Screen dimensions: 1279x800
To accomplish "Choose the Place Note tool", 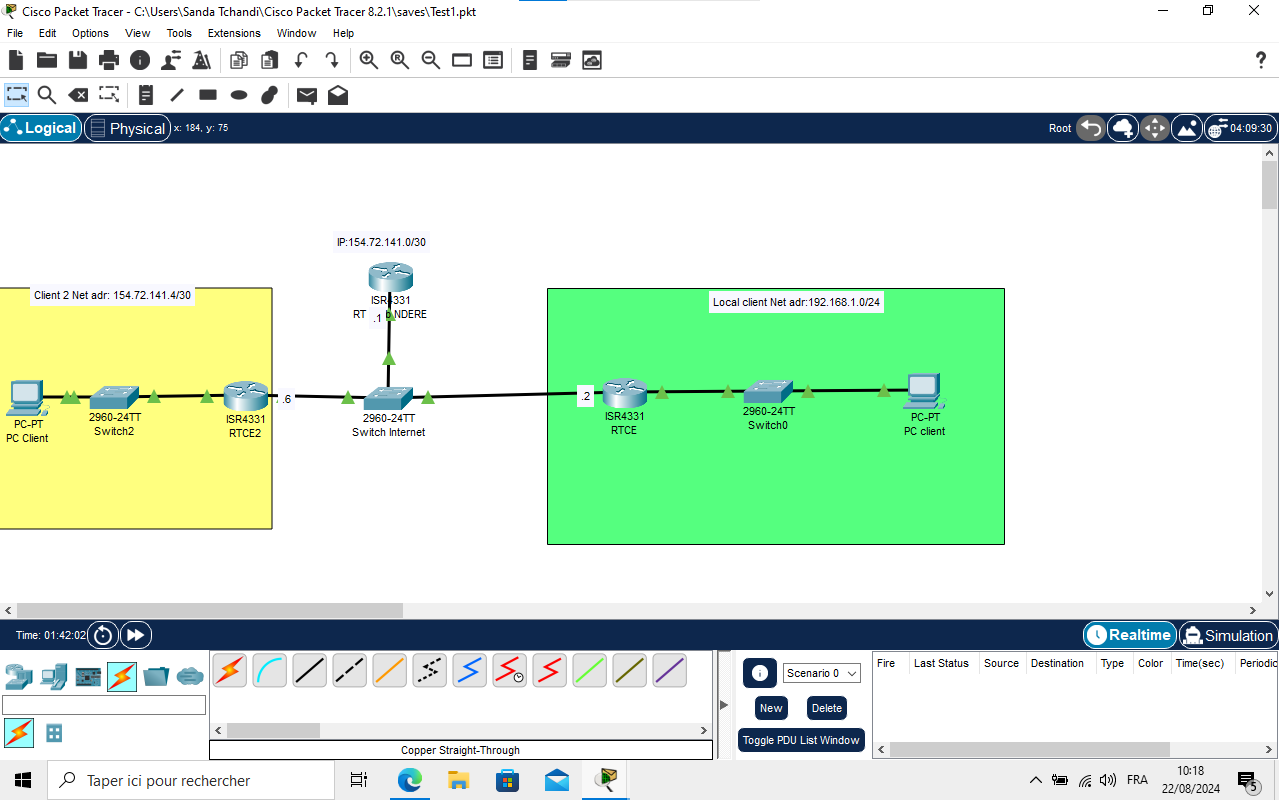I will 146,95.
